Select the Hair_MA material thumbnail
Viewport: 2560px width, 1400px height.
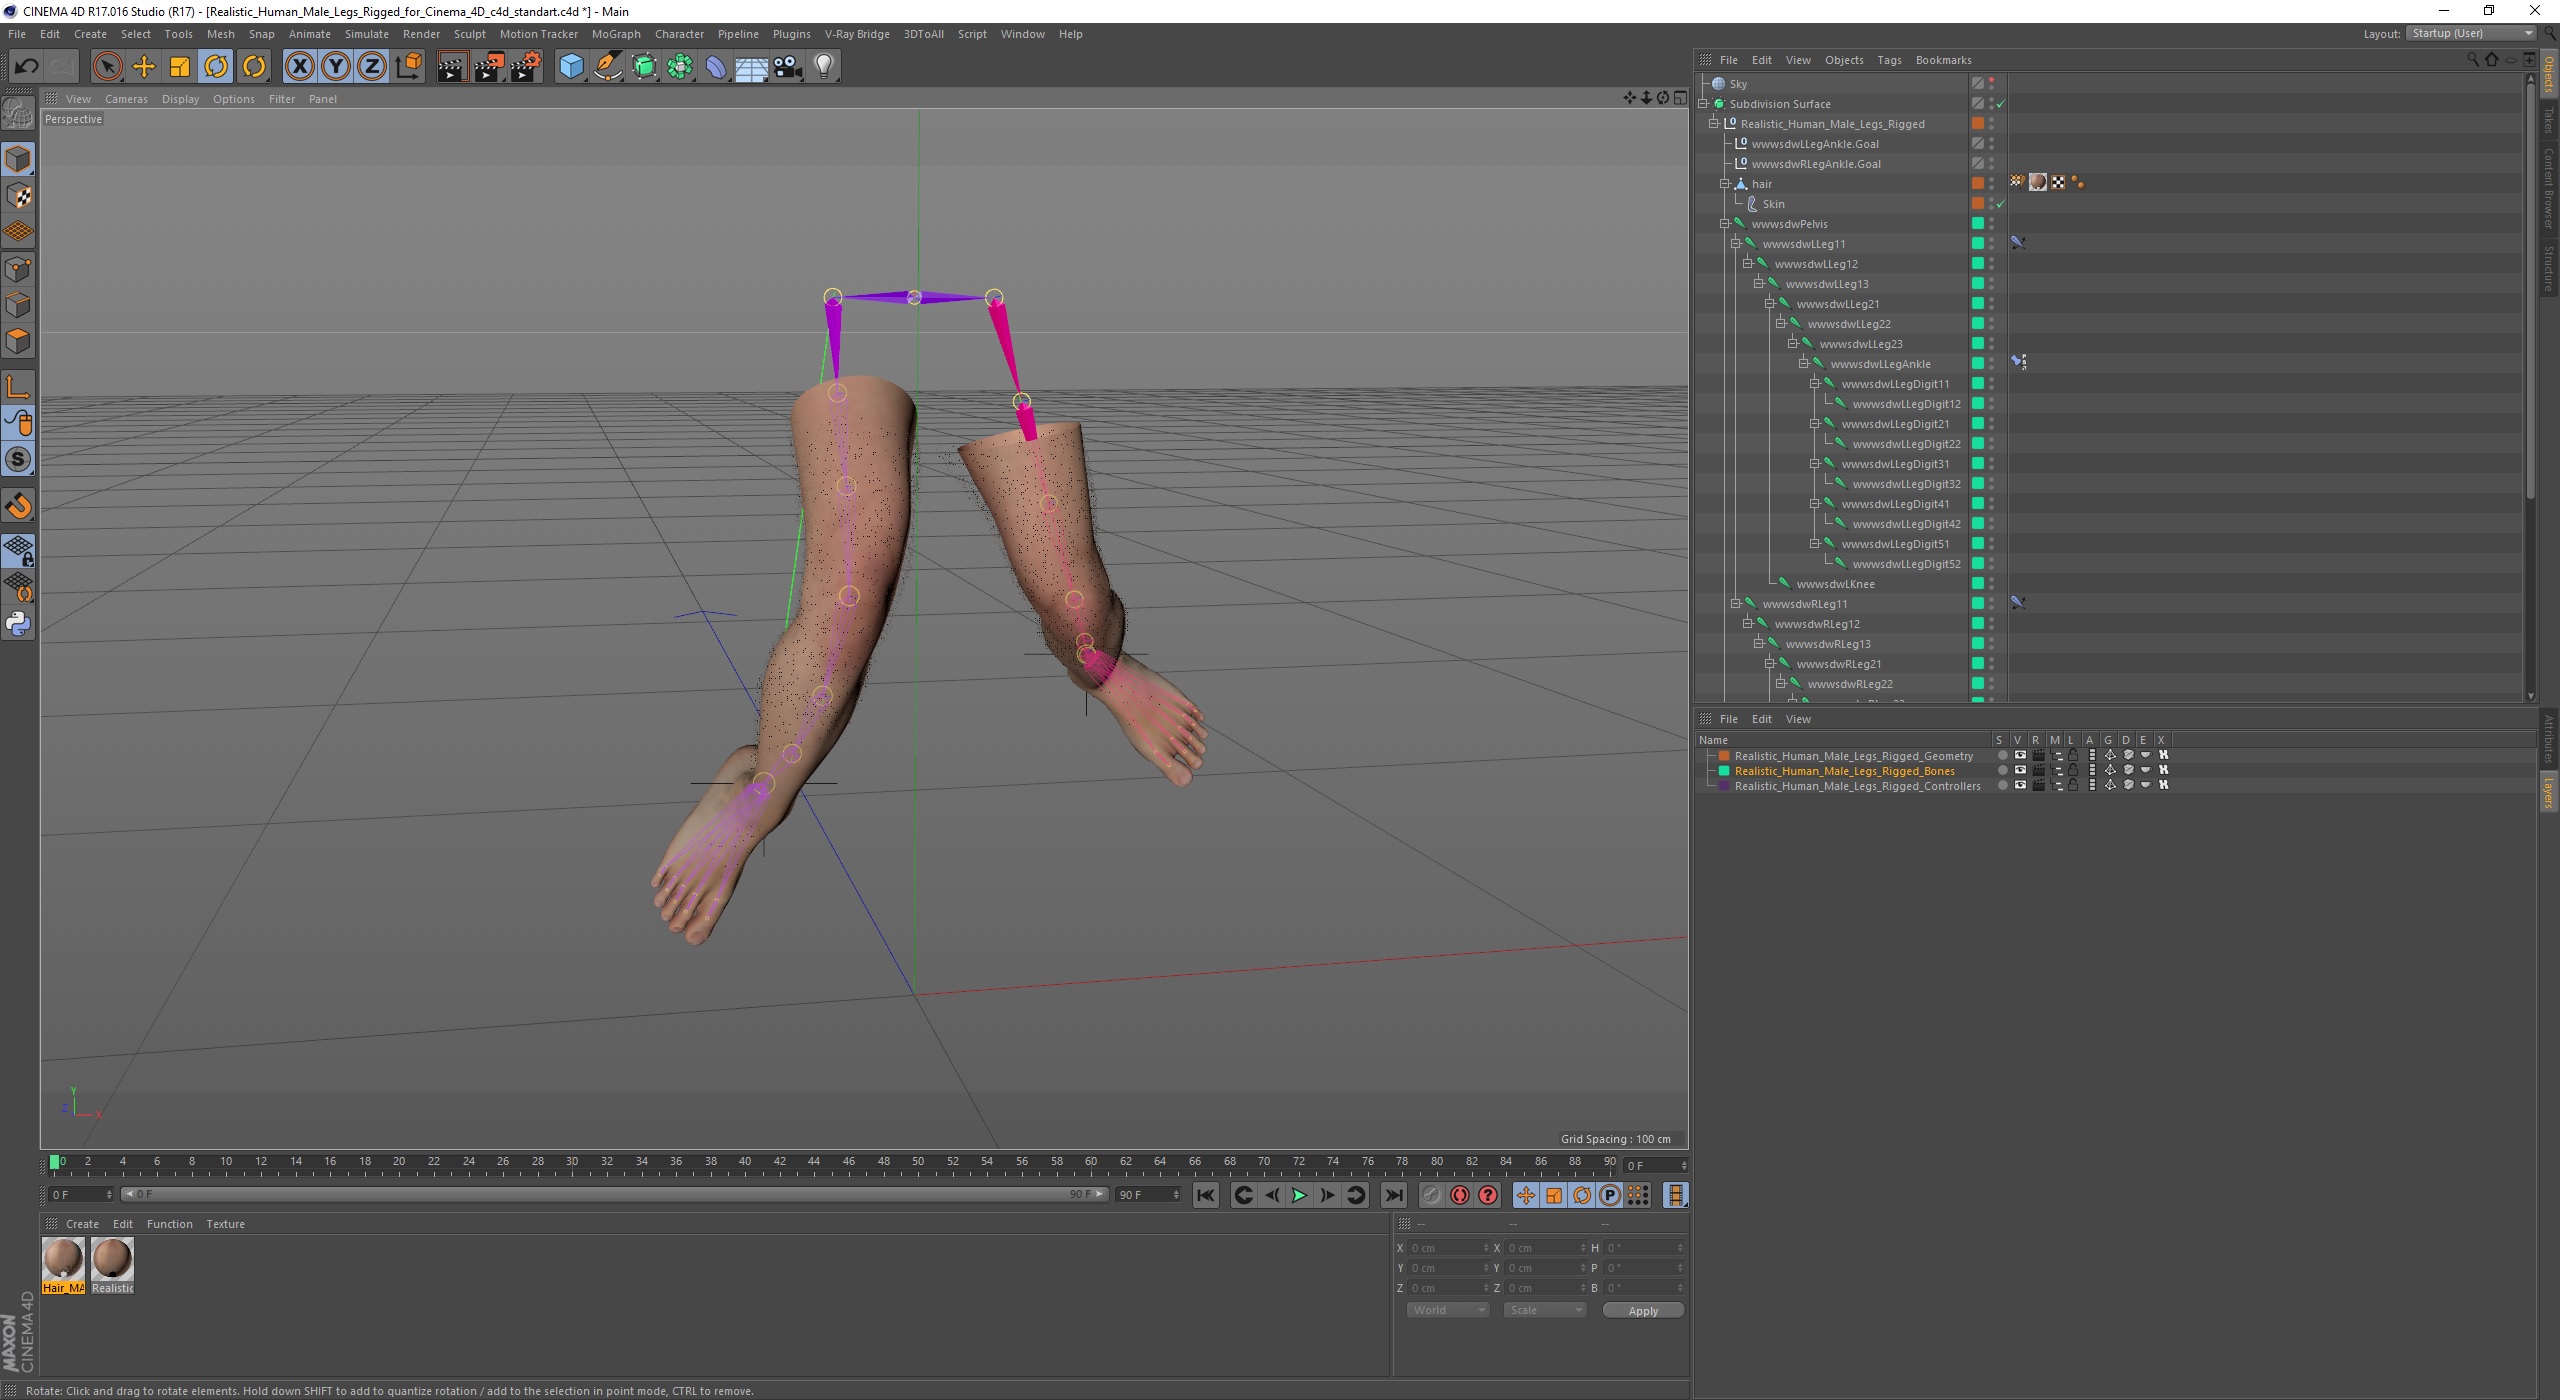(x=64, y=1260)
